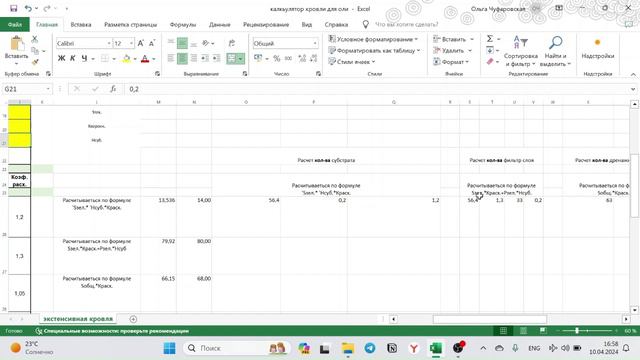
Task: Copy the selected cells
Action: pos(35,51)
